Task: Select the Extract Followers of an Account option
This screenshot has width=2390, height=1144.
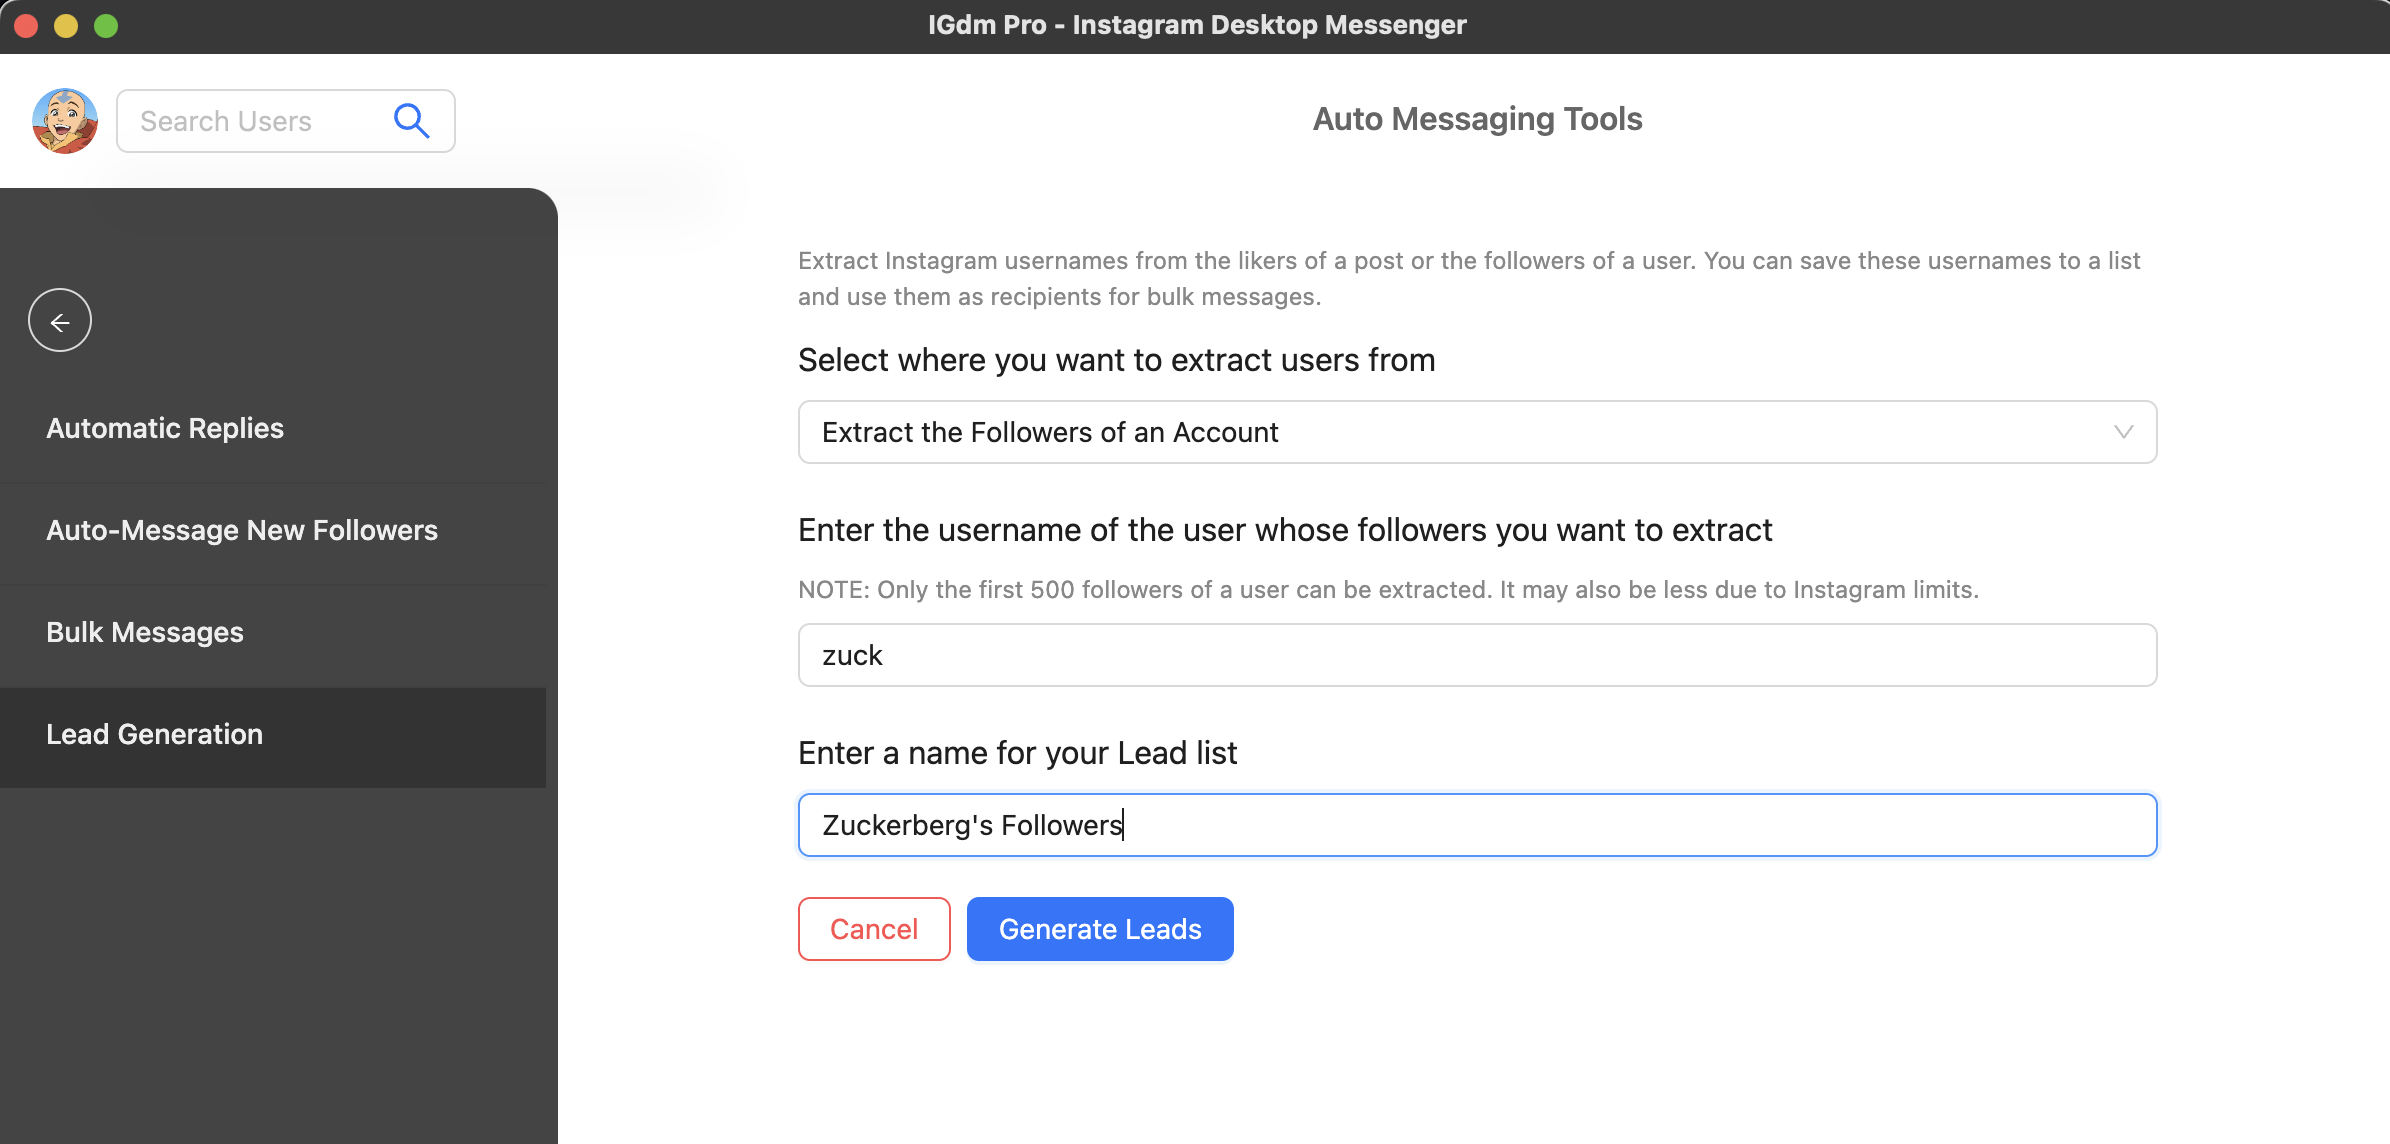Action: pos(1477,433)
